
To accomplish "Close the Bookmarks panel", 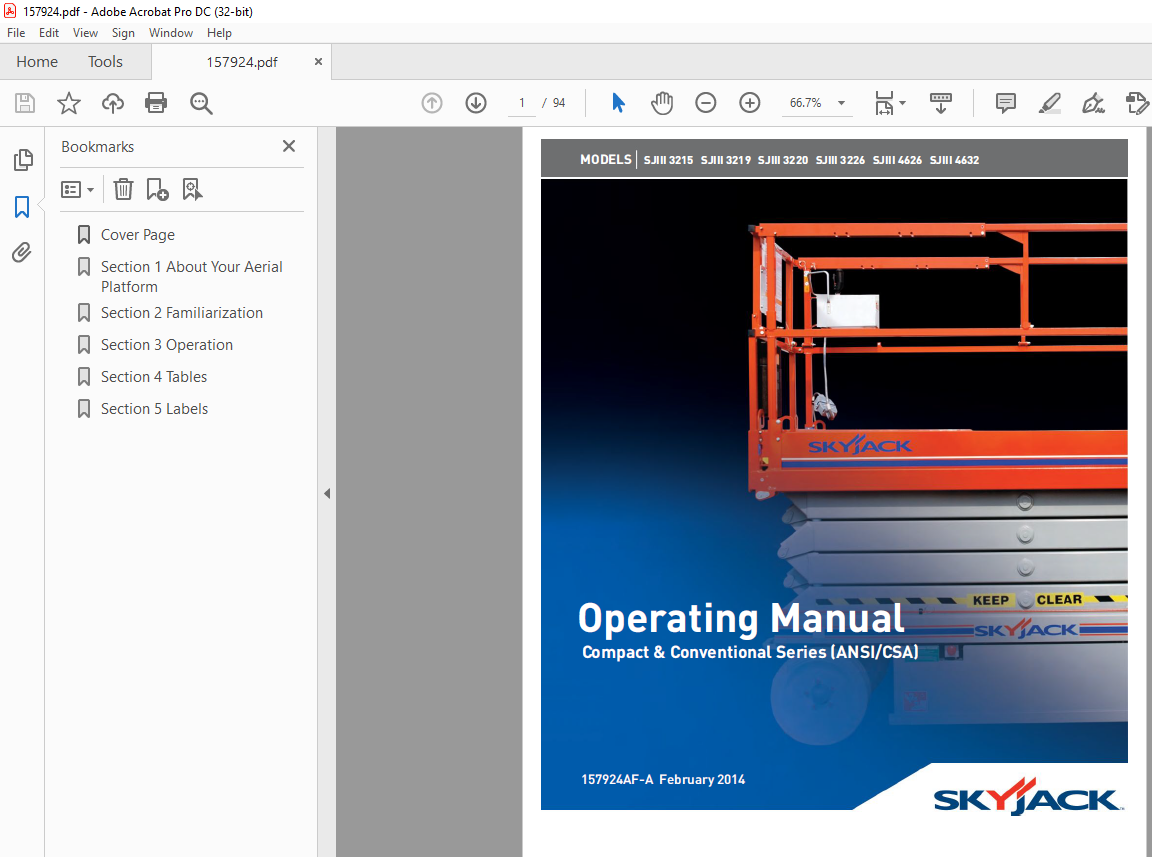I will 289,146.
